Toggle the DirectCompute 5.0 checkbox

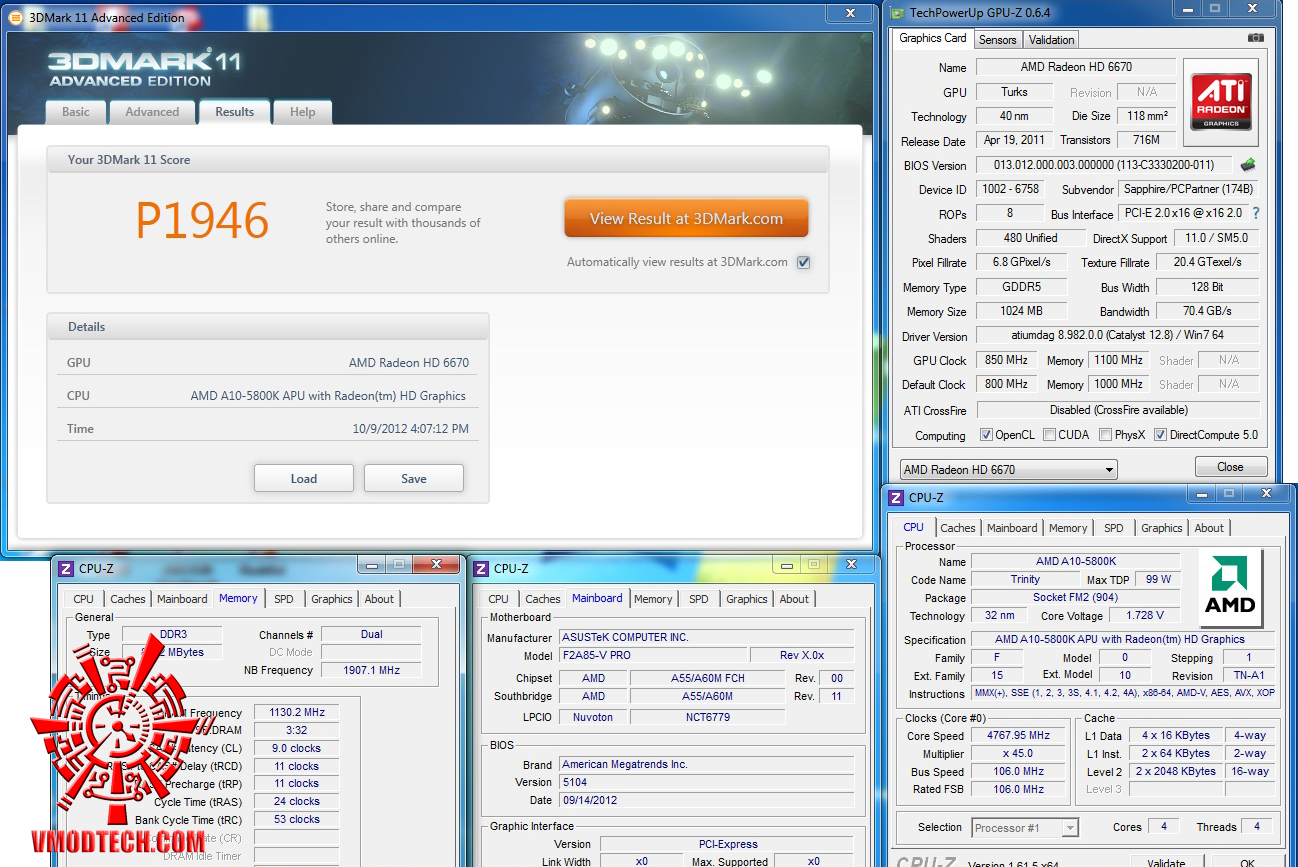click(x=1160, y=435)
